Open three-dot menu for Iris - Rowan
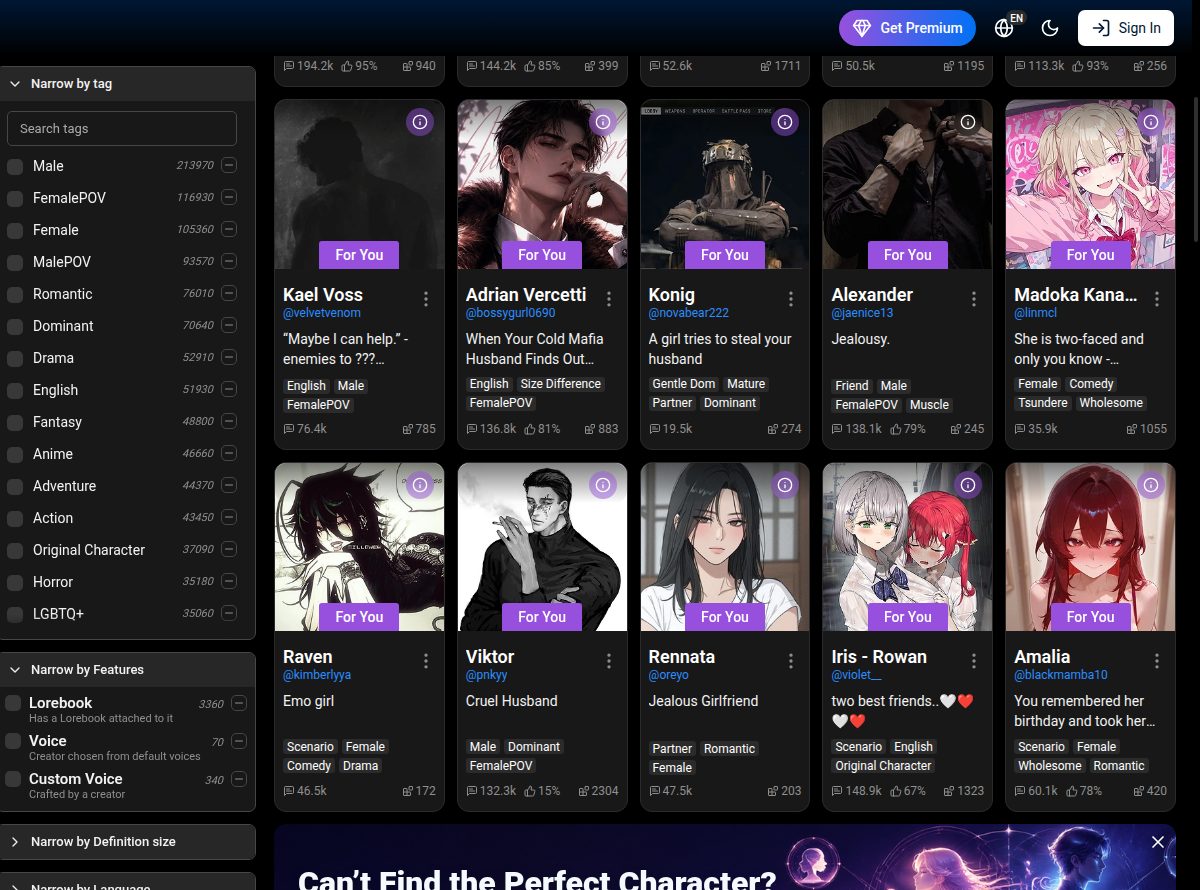This screenshot has width=1200, height=890. (974, 661)
